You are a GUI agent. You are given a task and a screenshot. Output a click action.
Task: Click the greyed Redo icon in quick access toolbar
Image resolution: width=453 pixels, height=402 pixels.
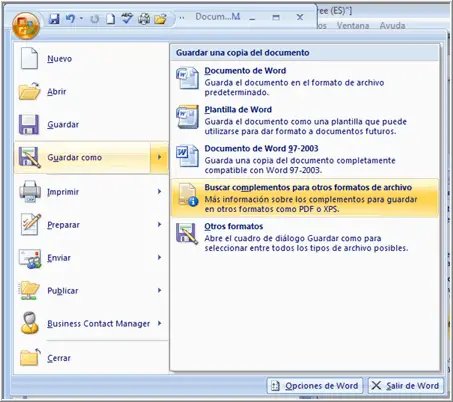pyautogui.click(x=95, y=19)
